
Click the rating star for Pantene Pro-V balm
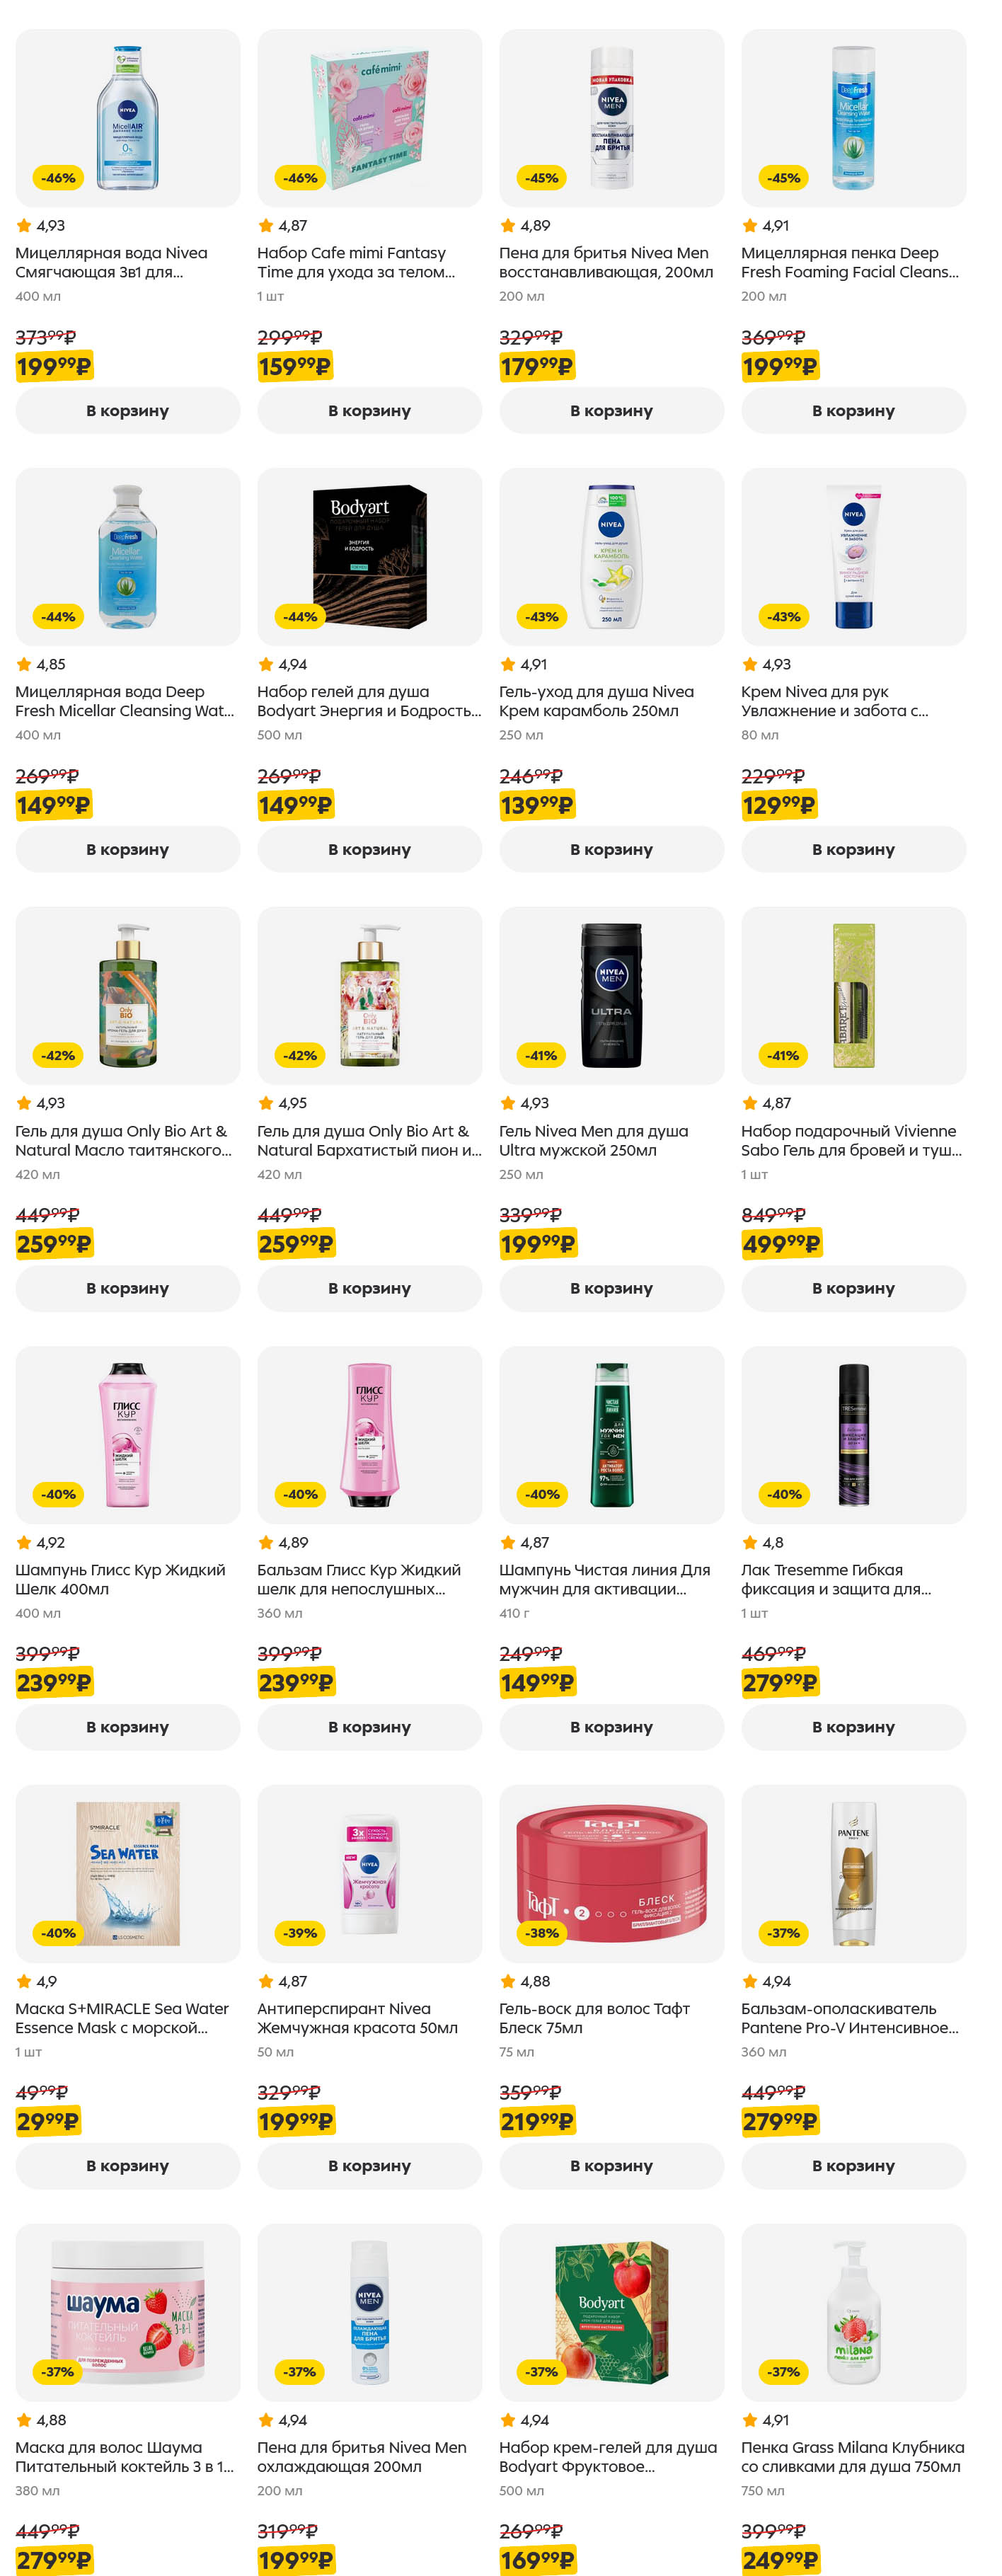tap(750, 1981)
